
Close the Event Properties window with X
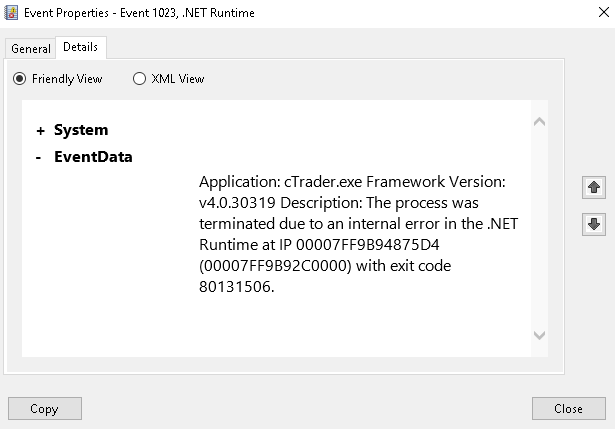[604, 12]
